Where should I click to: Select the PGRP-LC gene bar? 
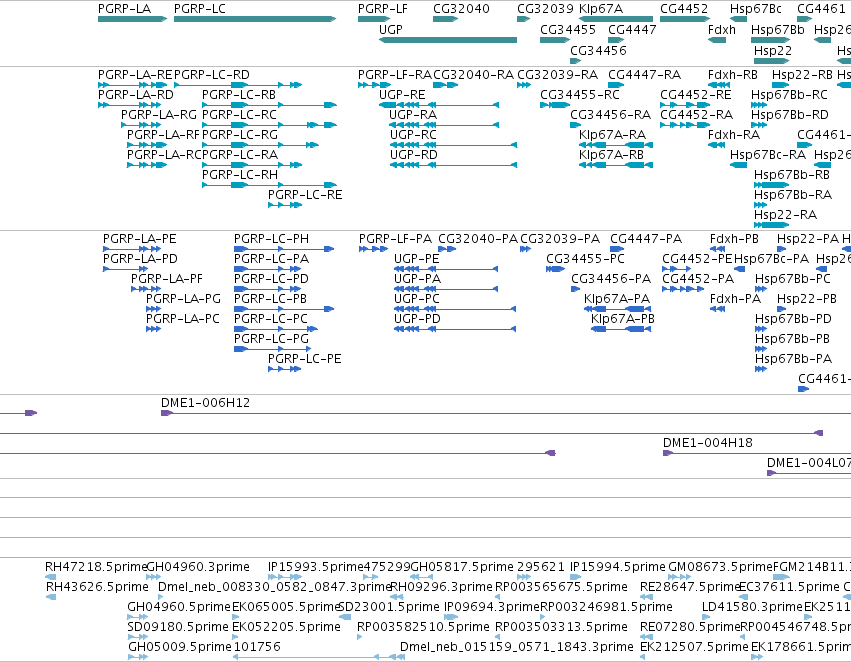pos(255,19)
